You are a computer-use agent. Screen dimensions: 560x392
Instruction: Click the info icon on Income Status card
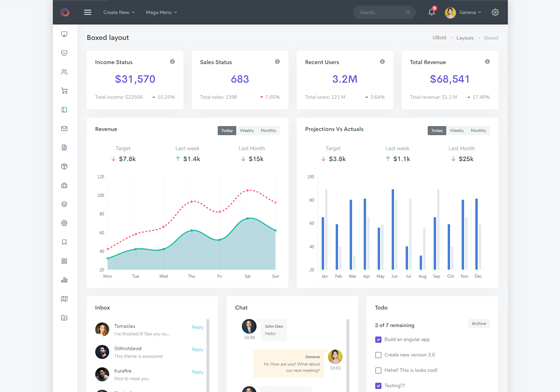172,62
